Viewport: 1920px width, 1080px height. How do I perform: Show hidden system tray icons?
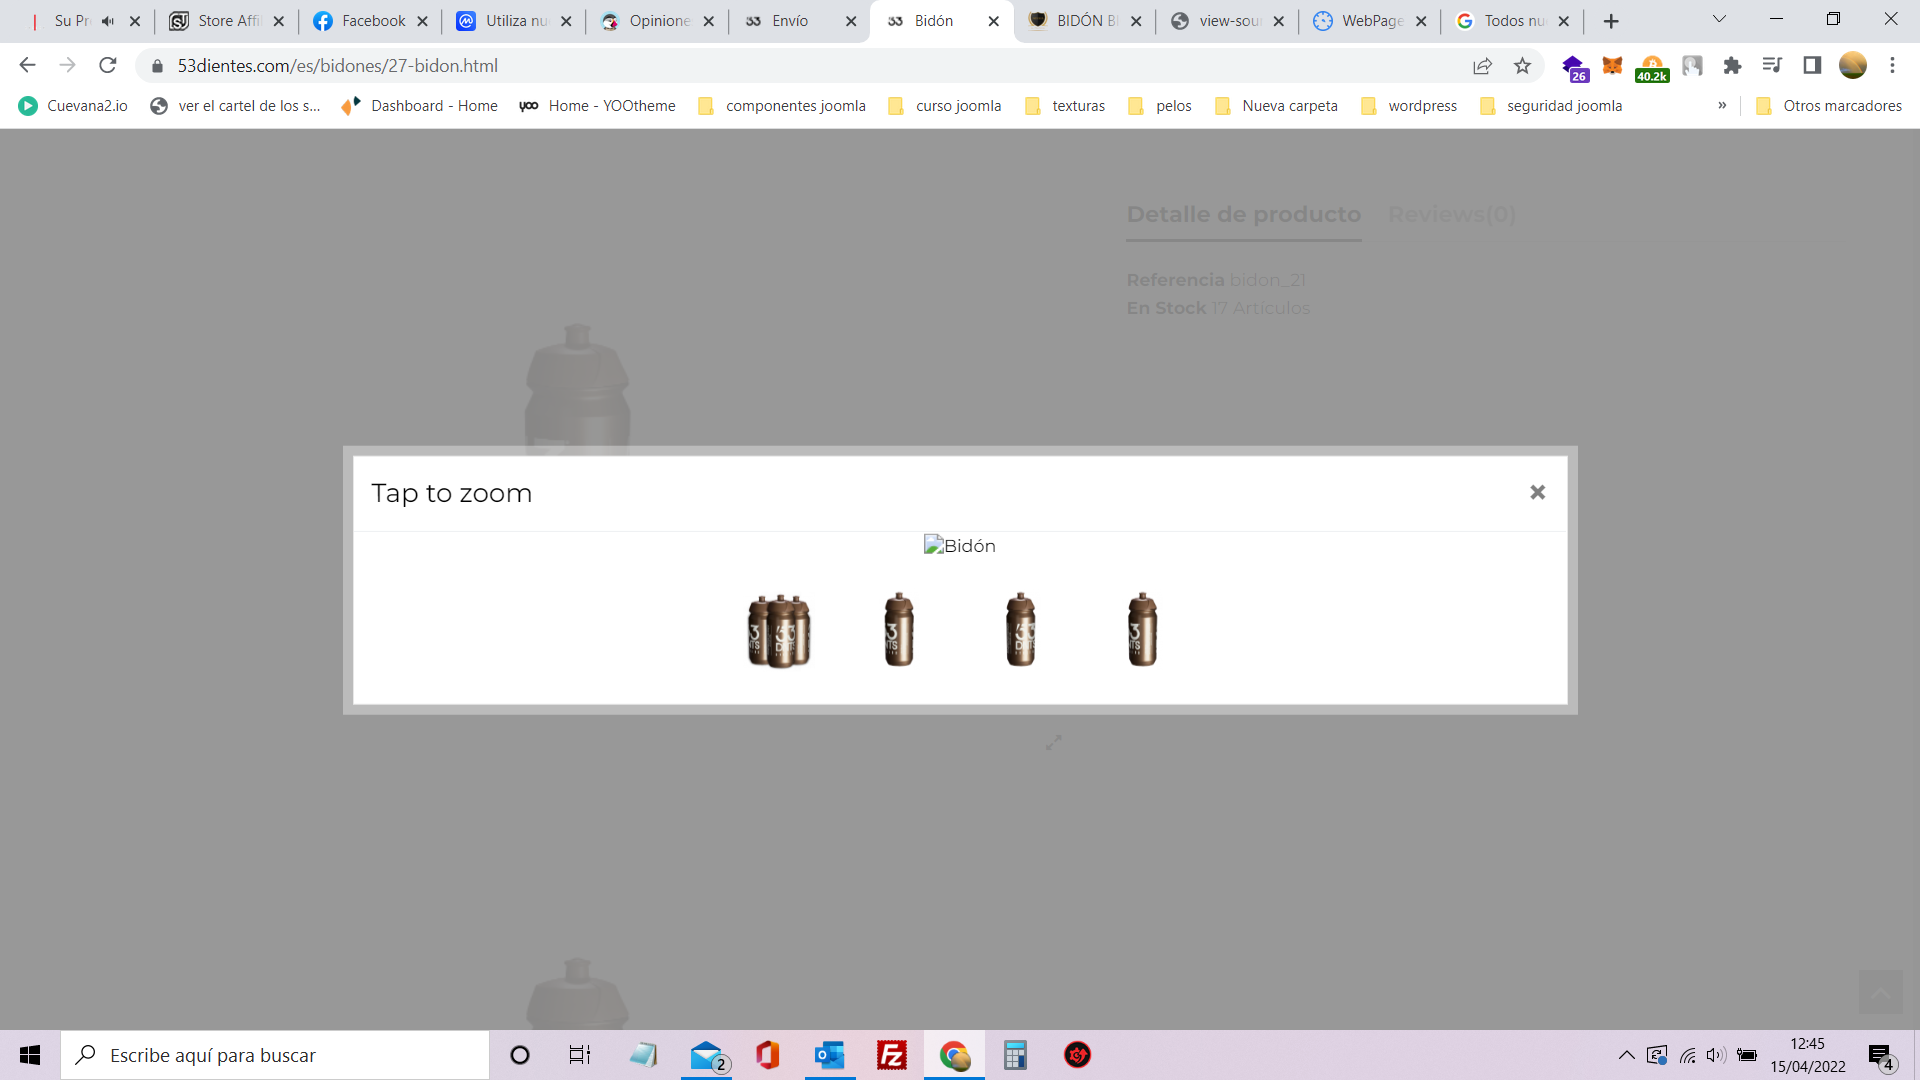[1626, 1055]
